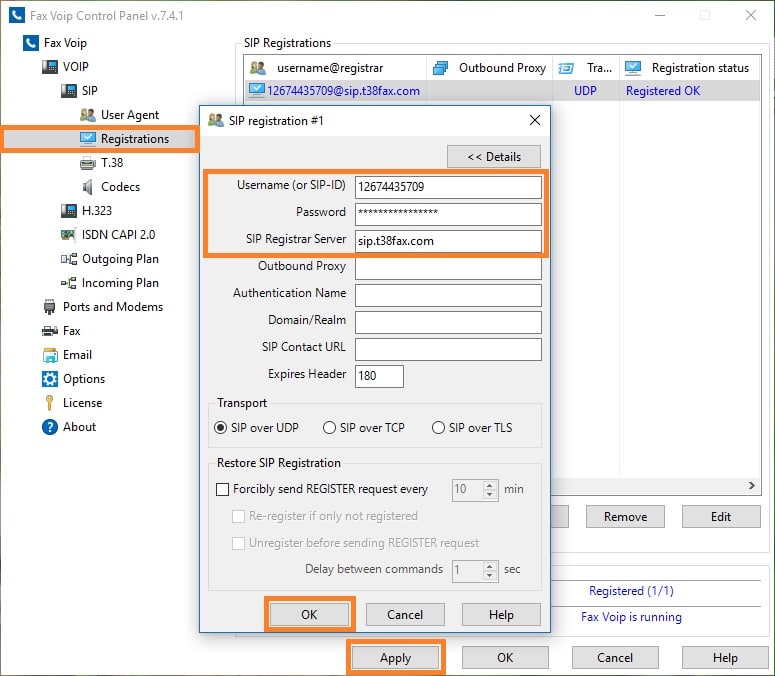The height and width of the screenshot is (676, 775).
Task: Click the Incoming Plan icon
Action: 69,283
